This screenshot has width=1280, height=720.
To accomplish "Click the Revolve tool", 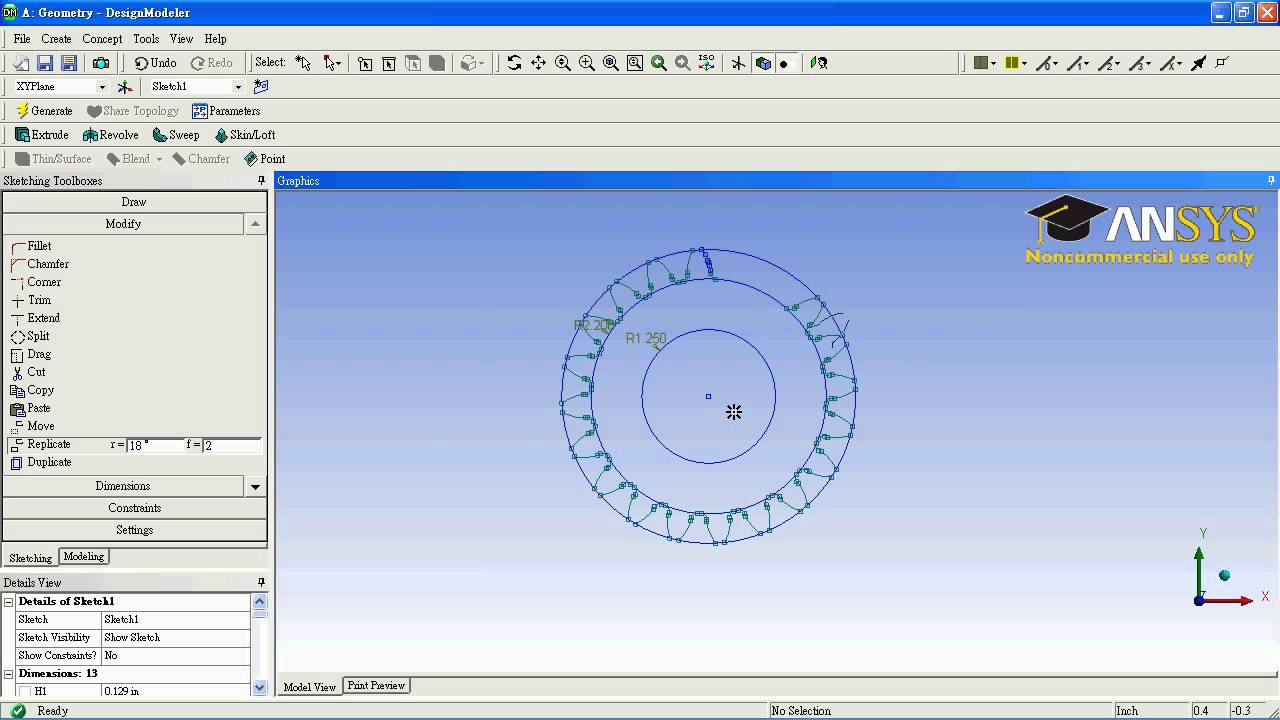I will click(x=111, y=135).
